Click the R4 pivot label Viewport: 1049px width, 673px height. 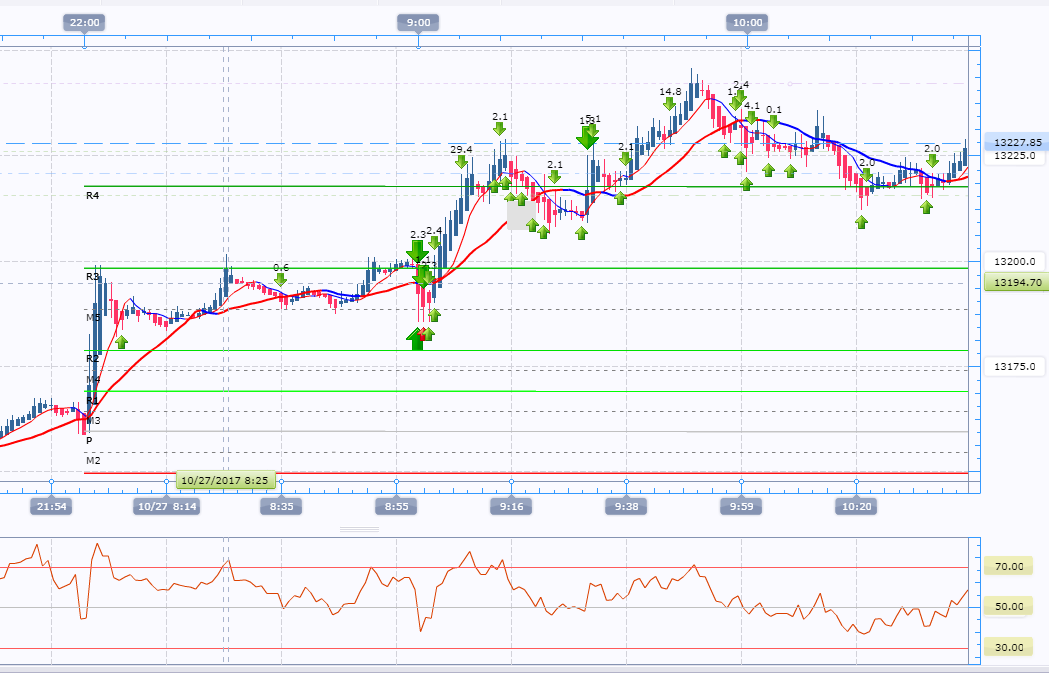(92, 195)
